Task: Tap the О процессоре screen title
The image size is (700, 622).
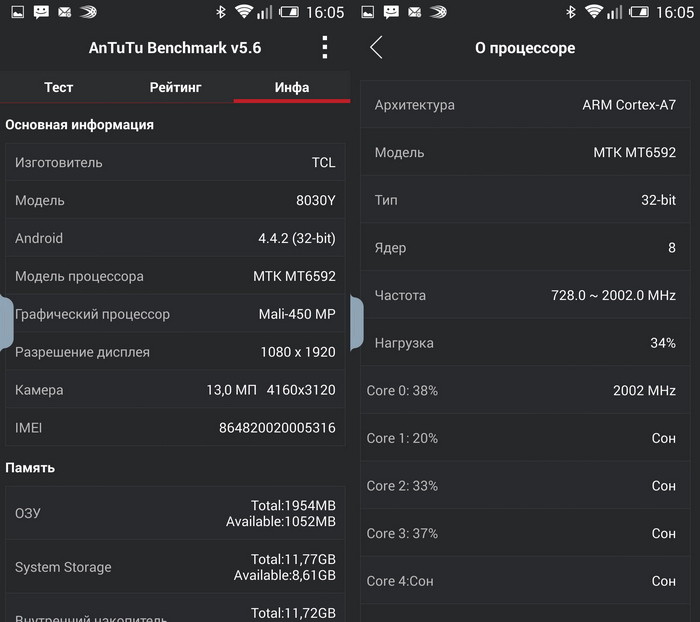Action: 525,48
